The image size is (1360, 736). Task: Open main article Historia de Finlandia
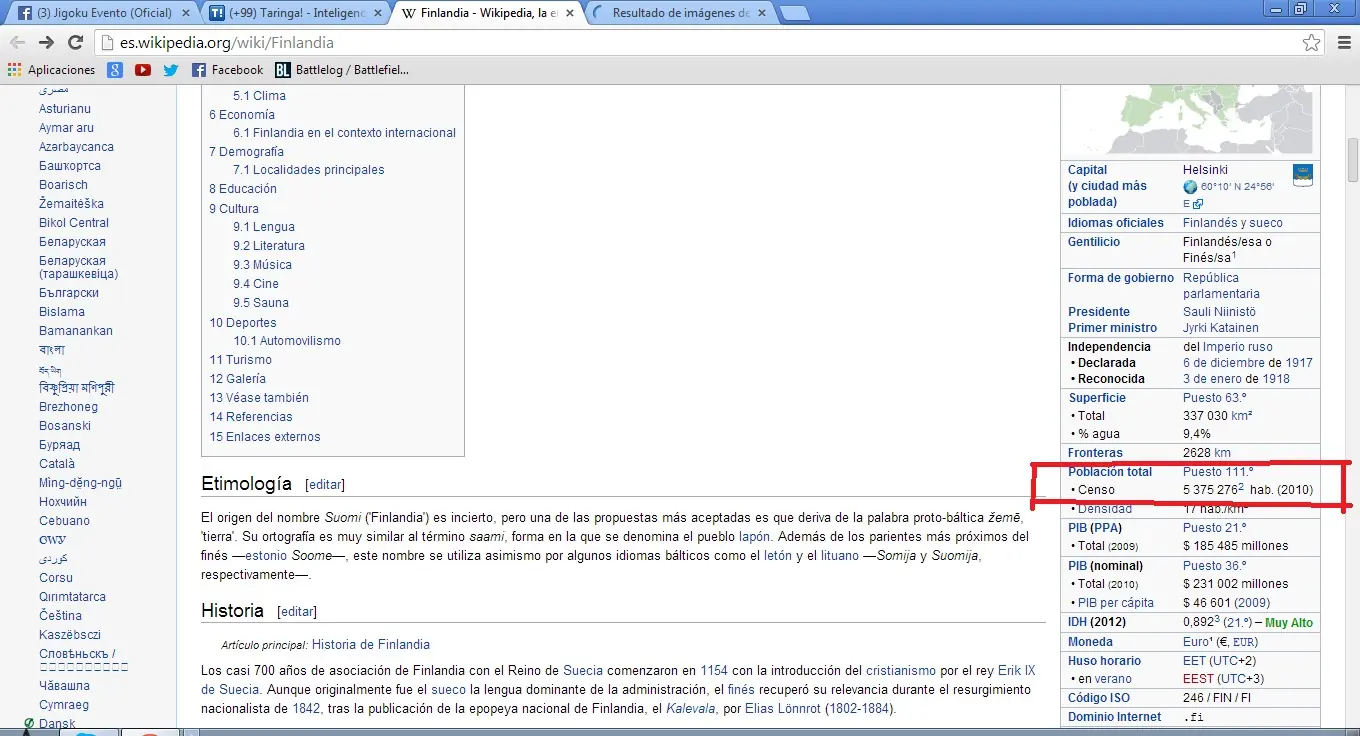(x=371, y=645)
